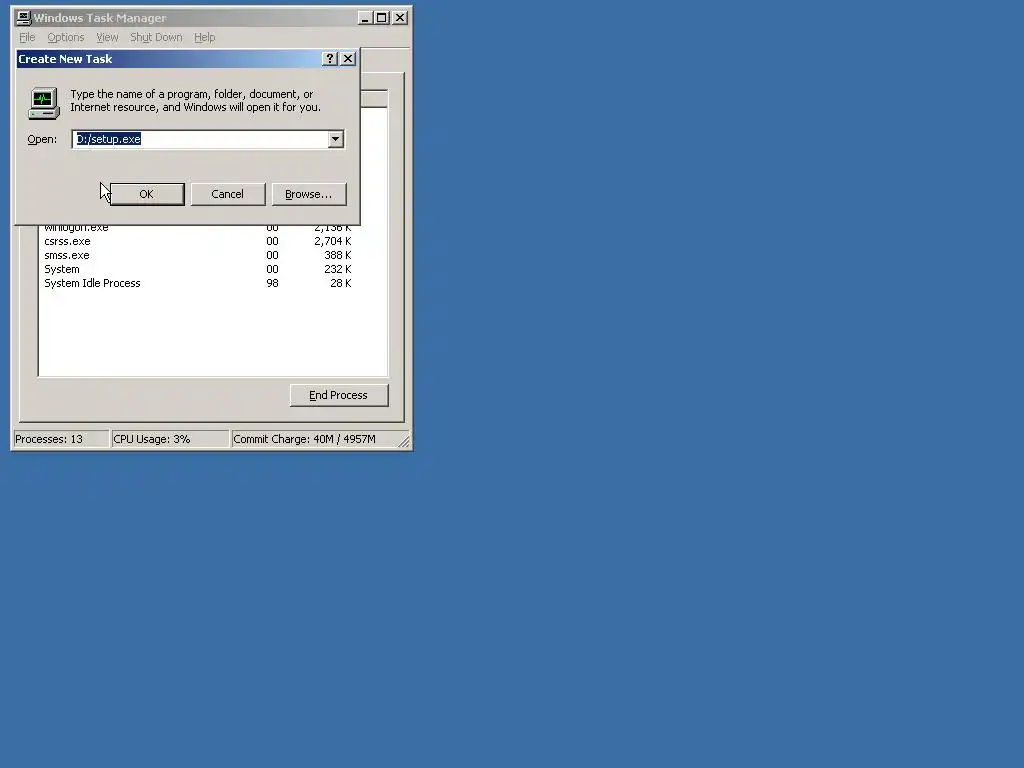Click the CPU value 98
The width and height of the screenshot is (1024, 768).
pyautogui.click(x=272, y=283)
